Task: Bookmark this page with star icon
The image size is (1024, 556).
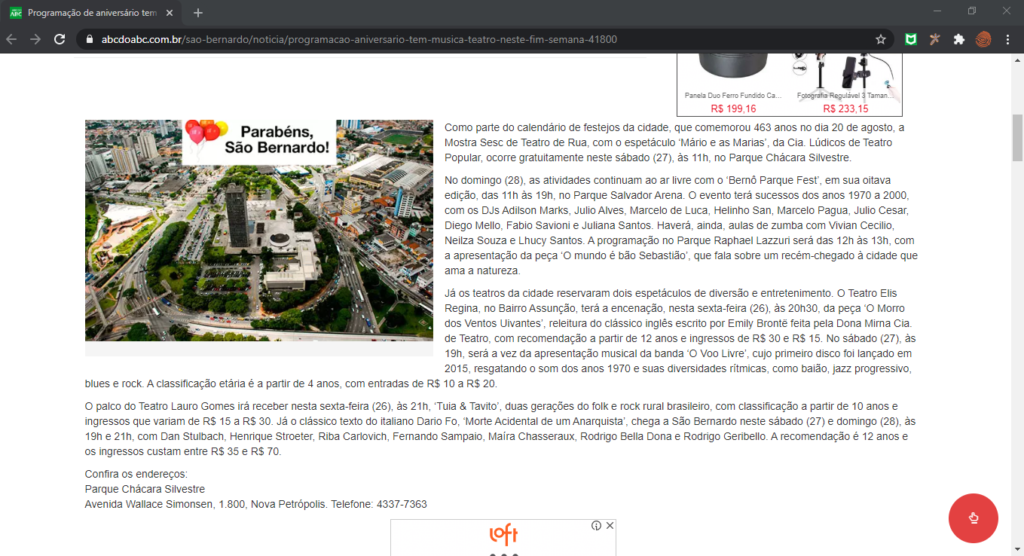Action: tap(880, 39)
